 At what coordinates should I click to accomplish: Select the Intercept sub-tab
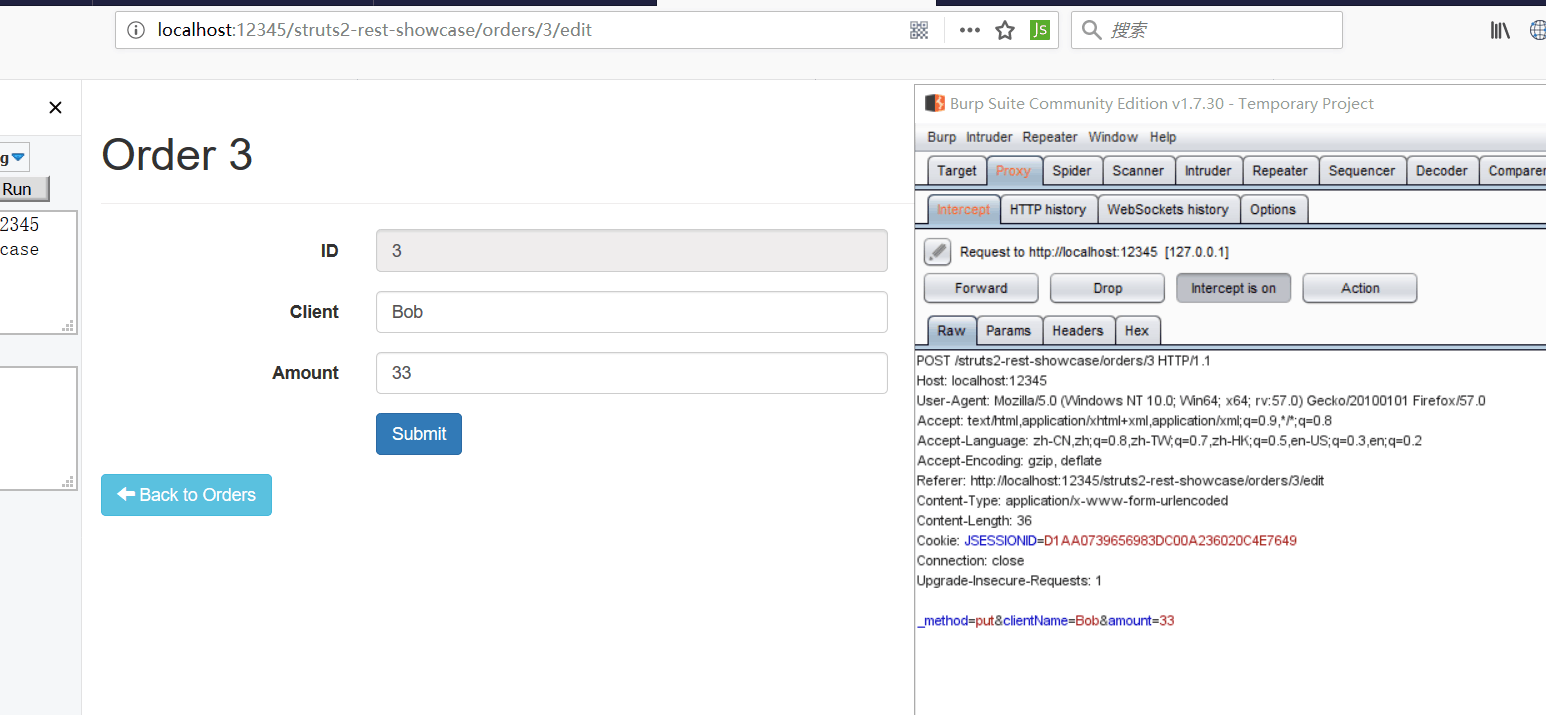coord(964,210)
